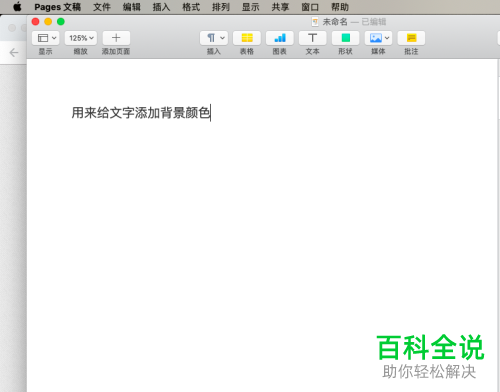
Task: Open the 帮助 menu
Action: point(340,7)
